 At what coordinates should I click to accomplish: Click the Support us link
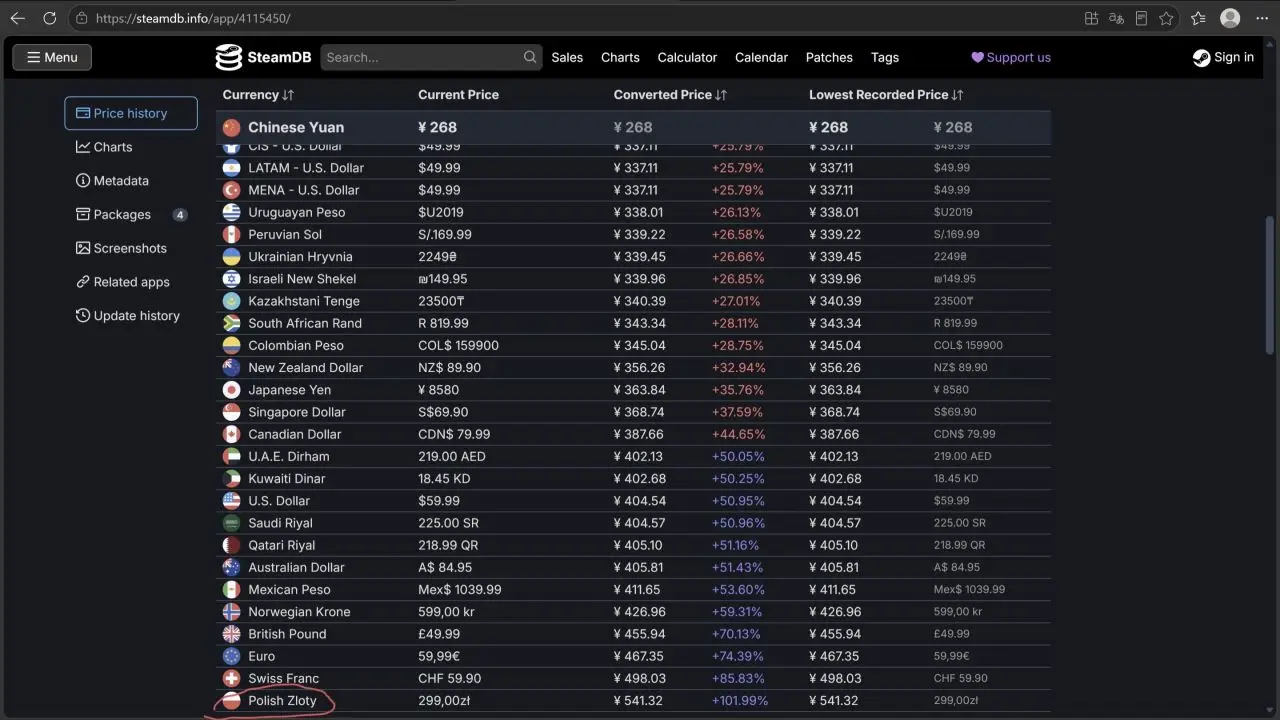point(1011,57)
